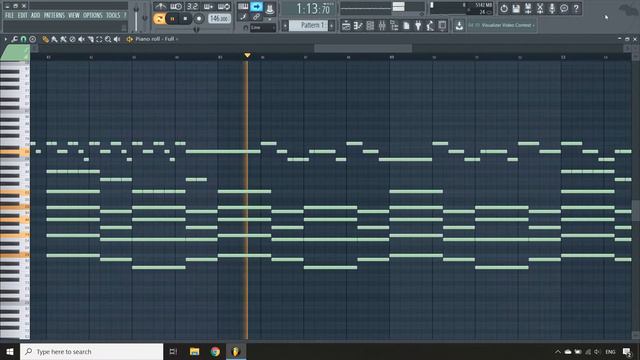The width and height of the screenshot is (640, 360).
Task: Expand the piano roll menu arrow
Action: pos(5,39)
